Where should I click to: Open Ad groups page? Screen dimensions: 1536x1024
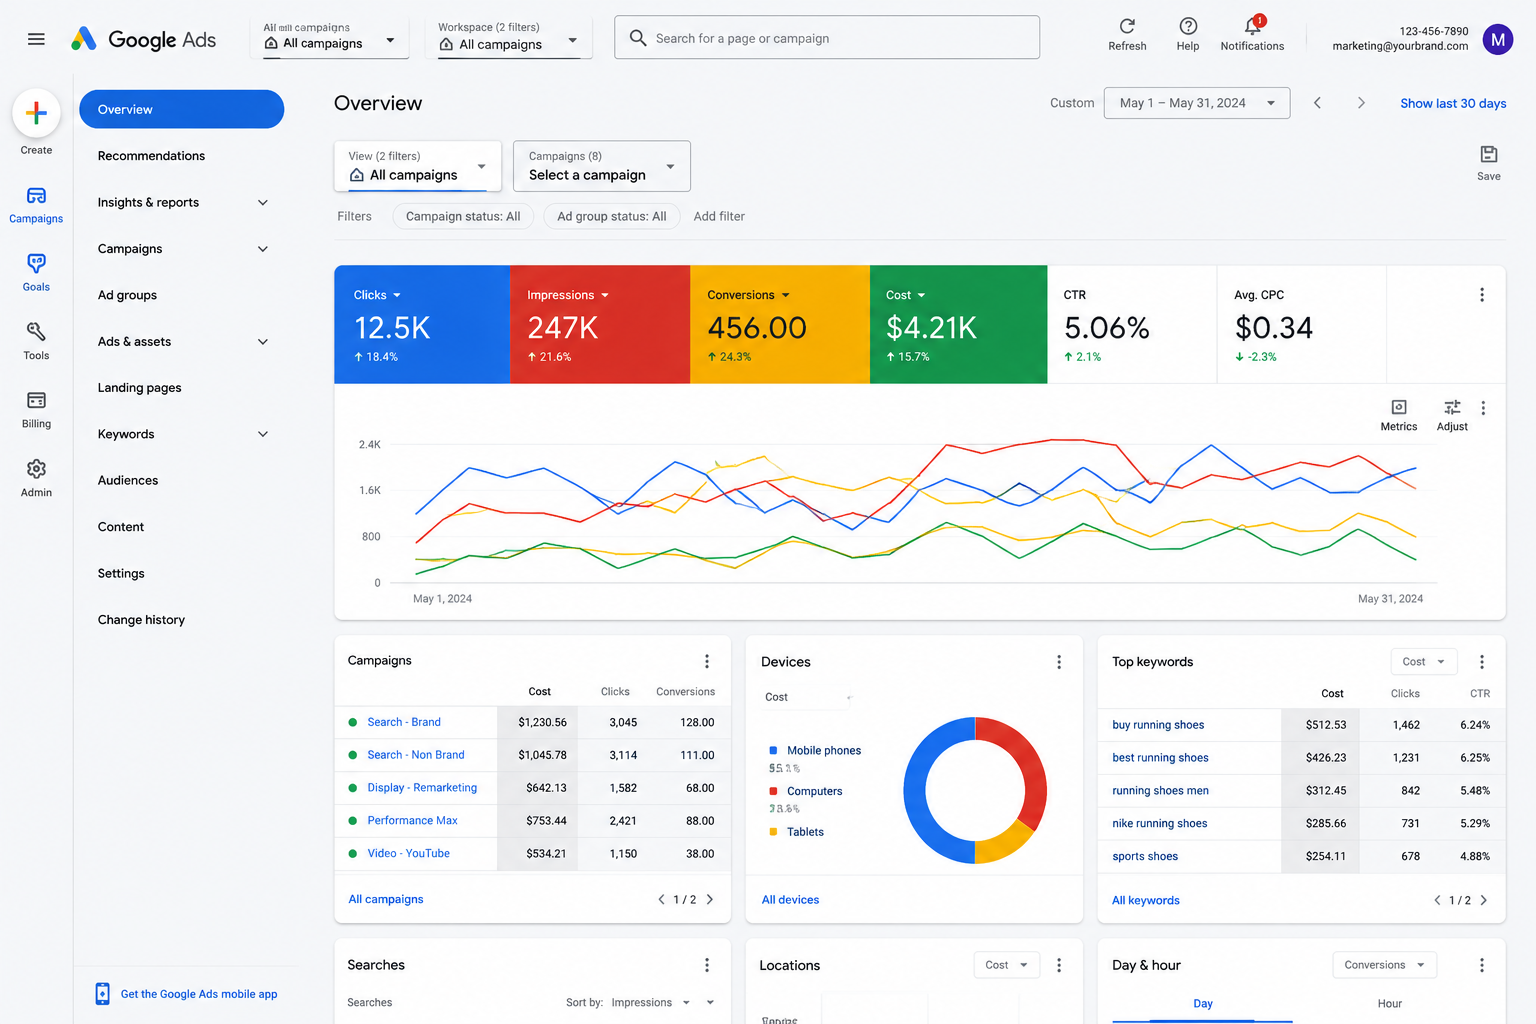coord(127,295)
